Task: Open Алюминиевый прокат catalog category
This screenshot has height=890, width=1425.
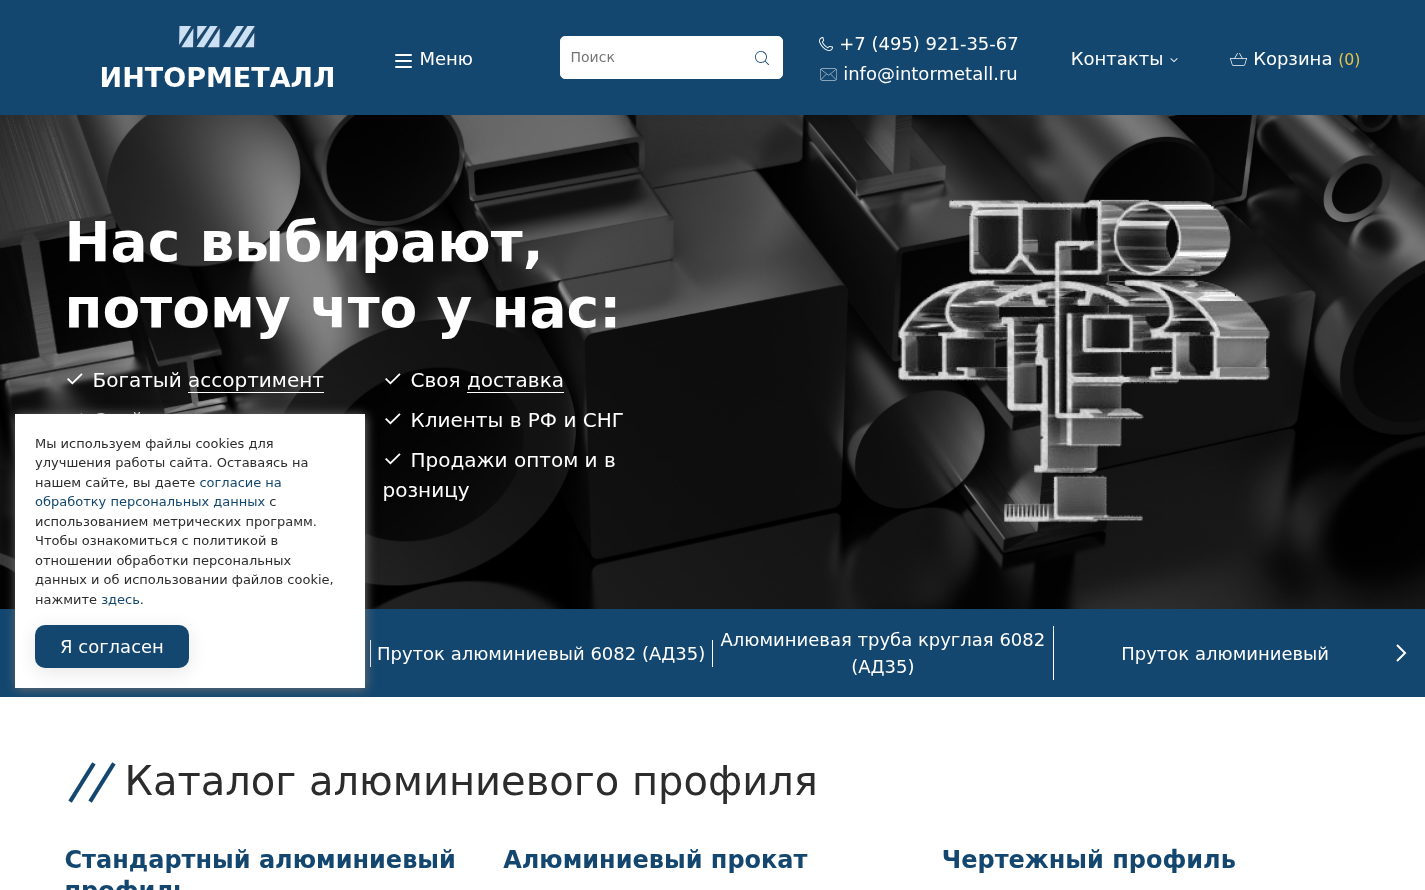Action: coord(655,860)
